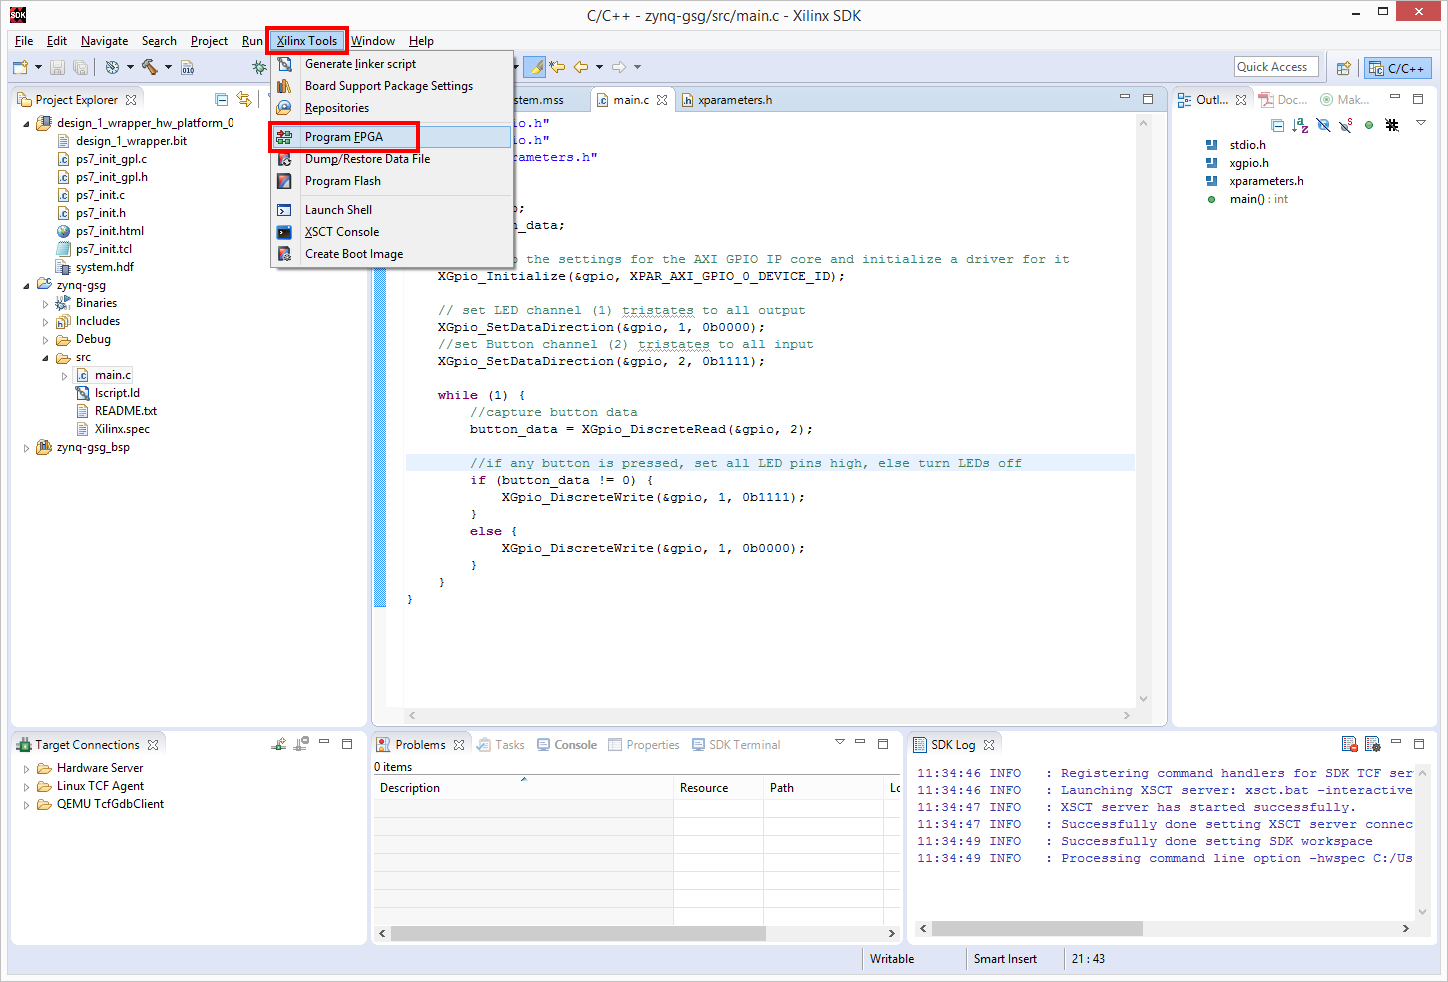Screen dimensions: 1448x982
Task: Click Open Perspective icon
Action: point(1343,68)
